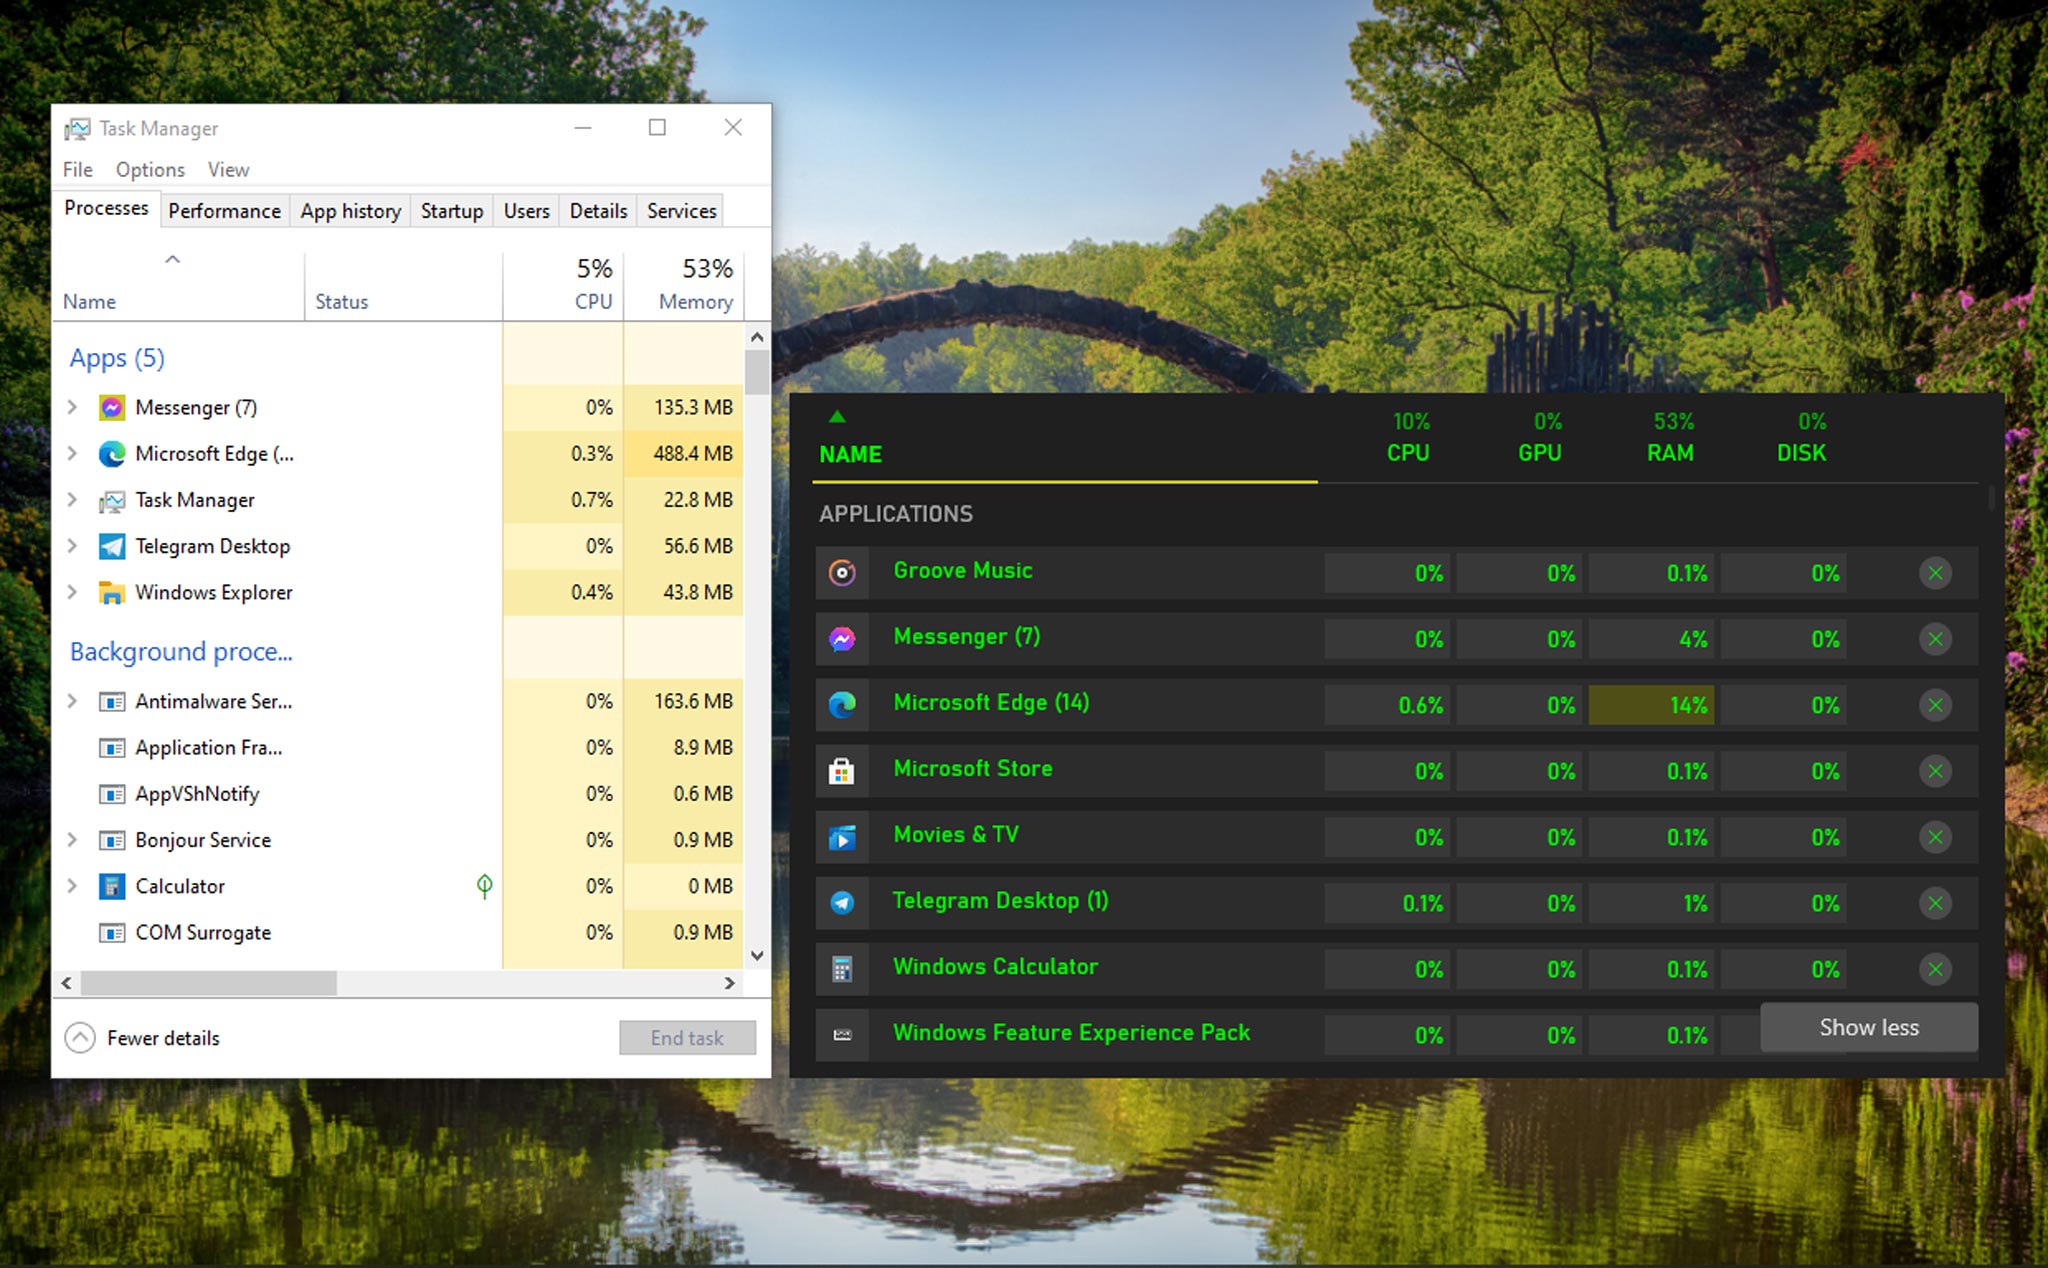Open the Options menu in Task Manager
The height and width of the screenshot is (1268, 2048).
point(150,170)
